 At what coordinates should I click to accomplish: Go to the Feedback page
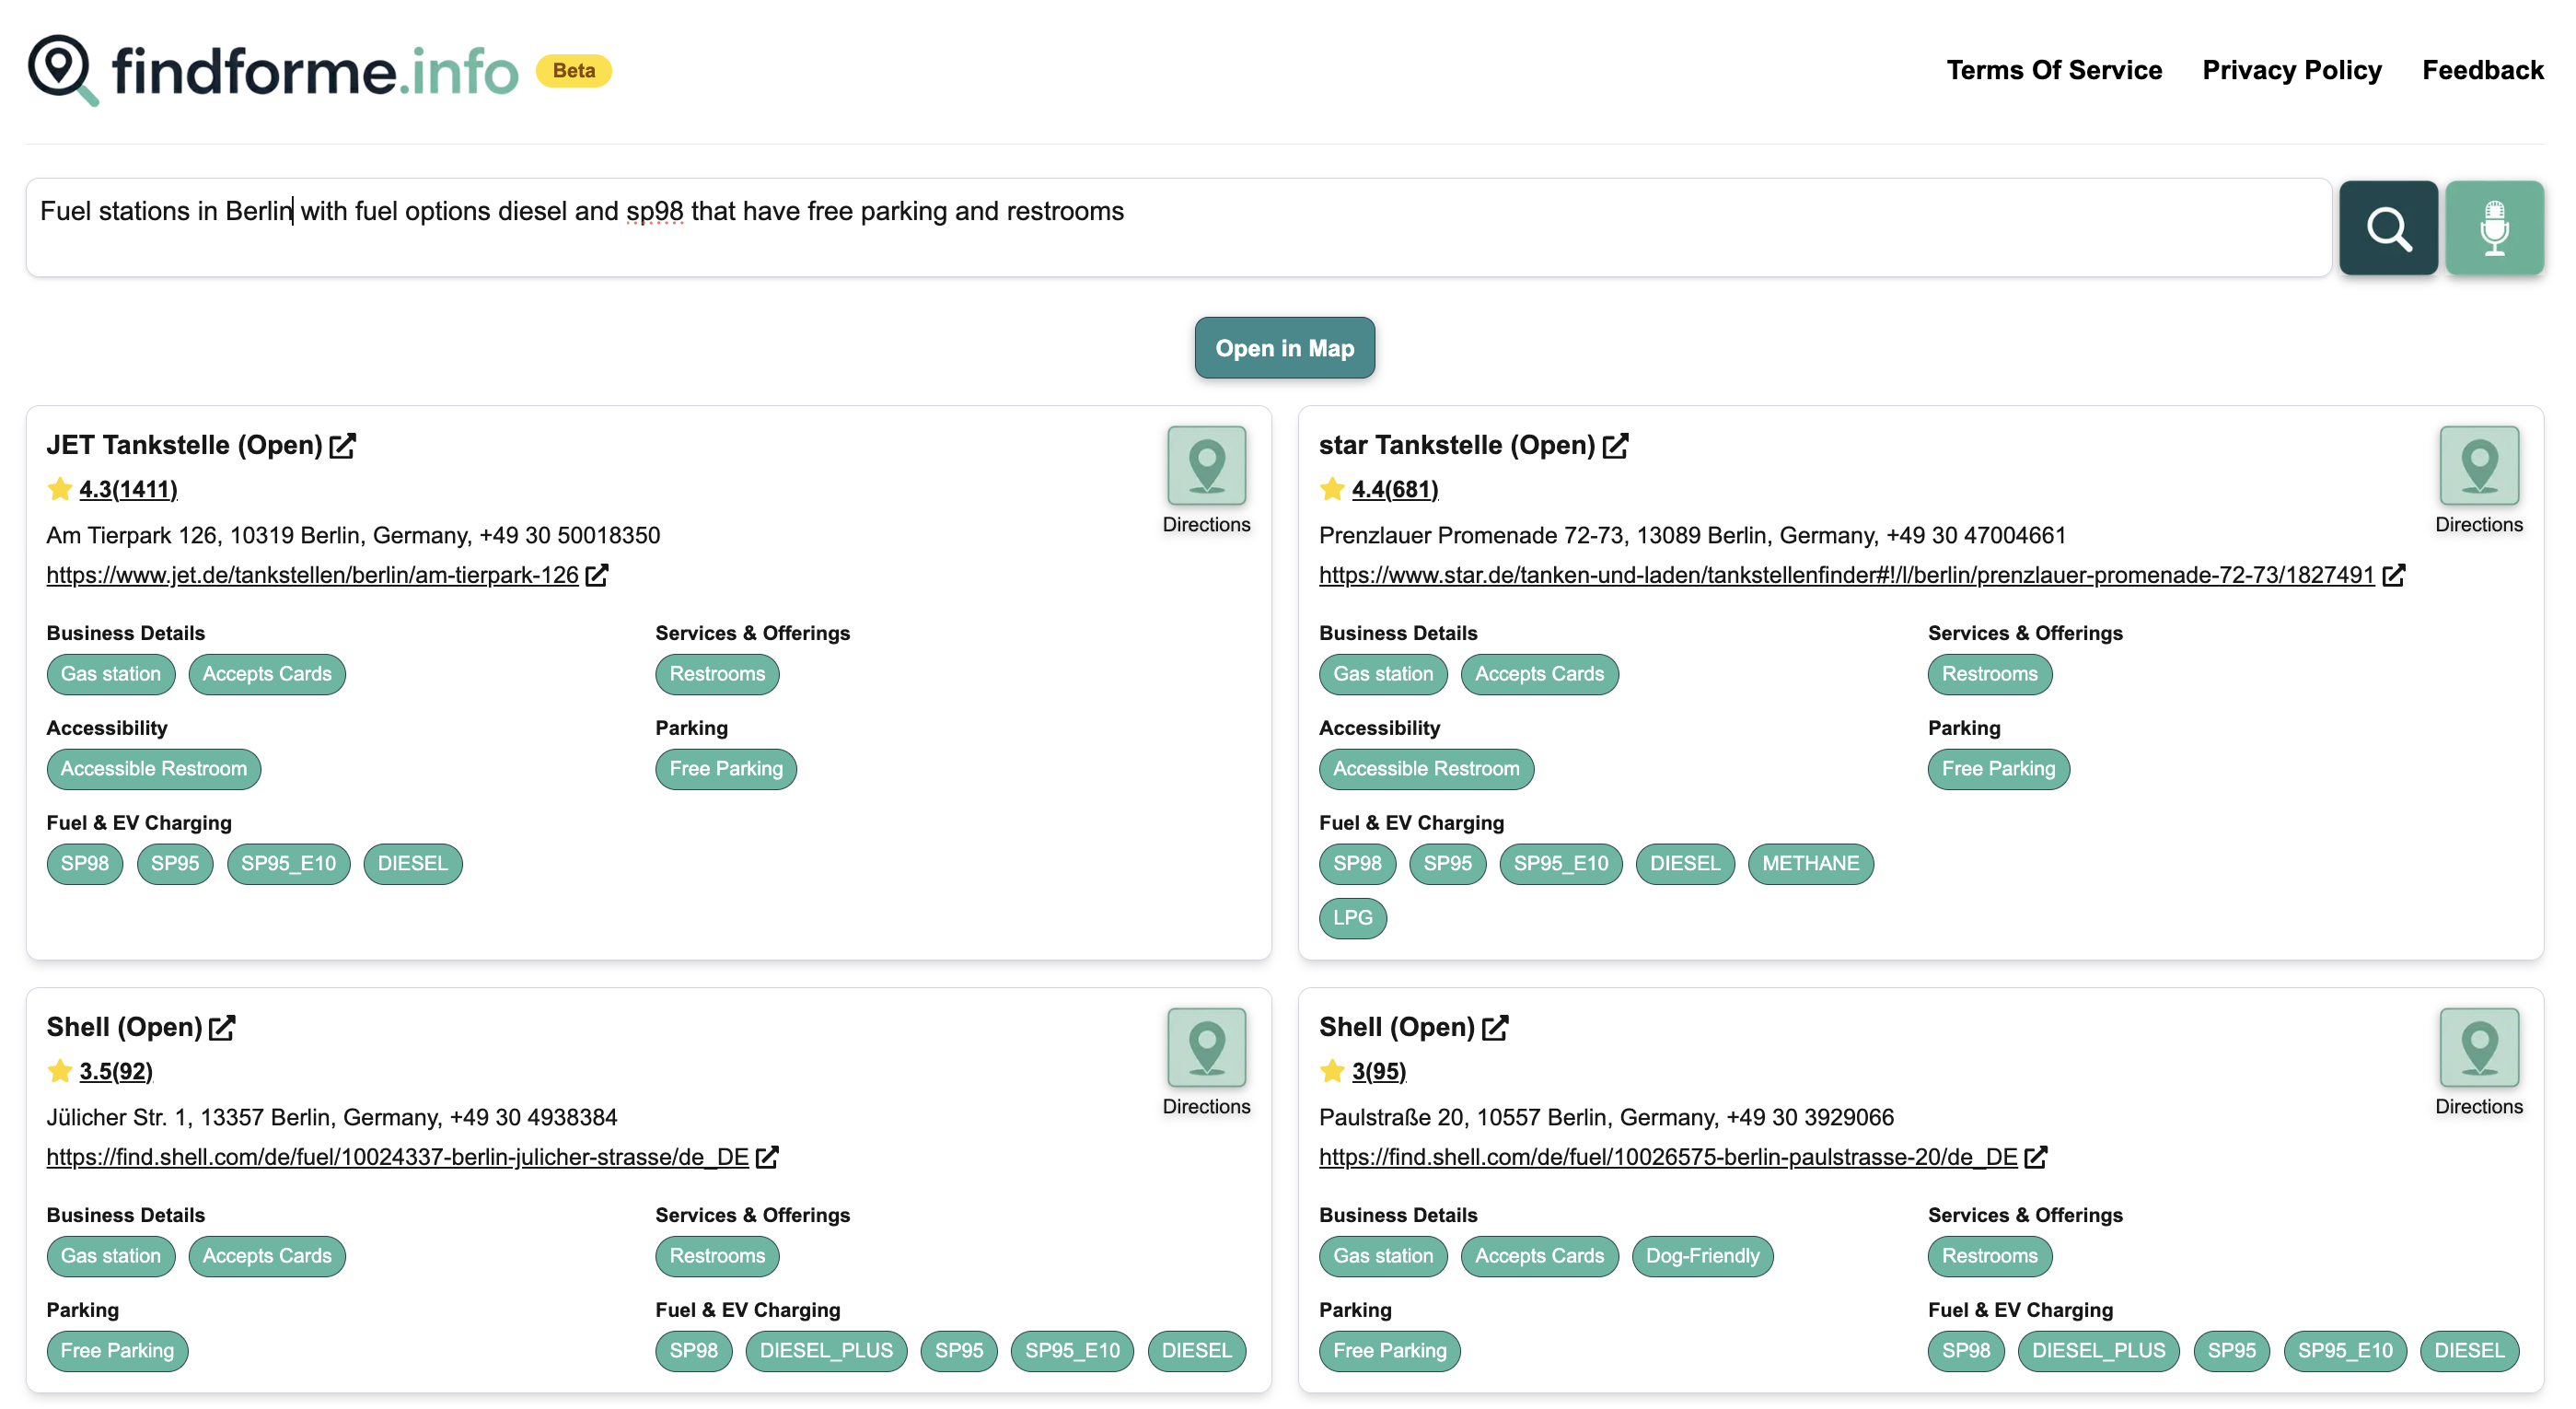2482,70
